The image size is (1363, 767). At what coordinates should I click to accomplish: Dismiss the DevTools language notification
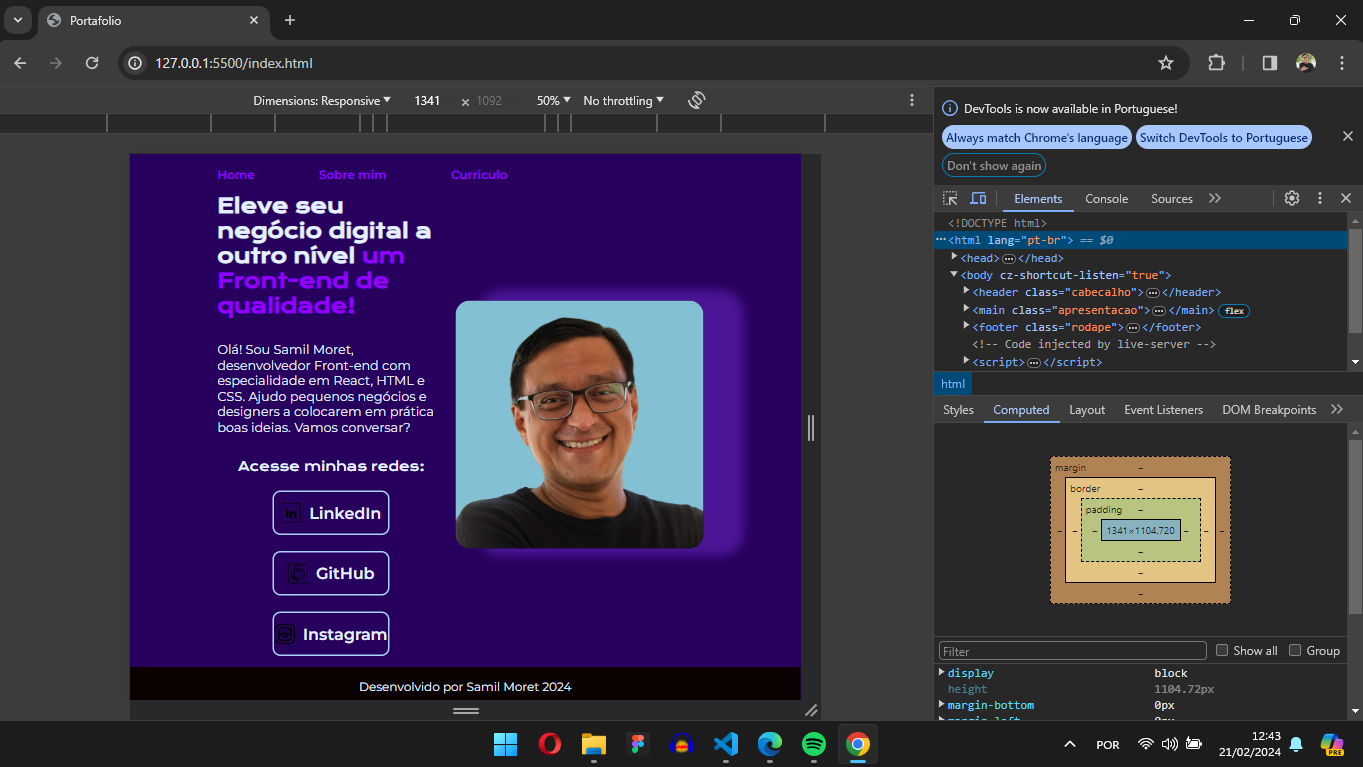click(x=1347, y=136)
